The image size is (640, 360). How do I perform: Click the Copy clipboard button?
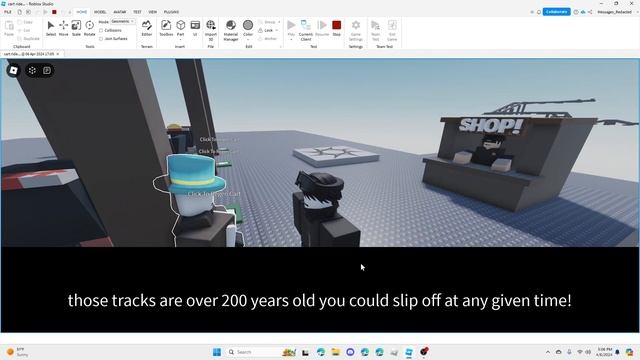[x=25, y=22]
